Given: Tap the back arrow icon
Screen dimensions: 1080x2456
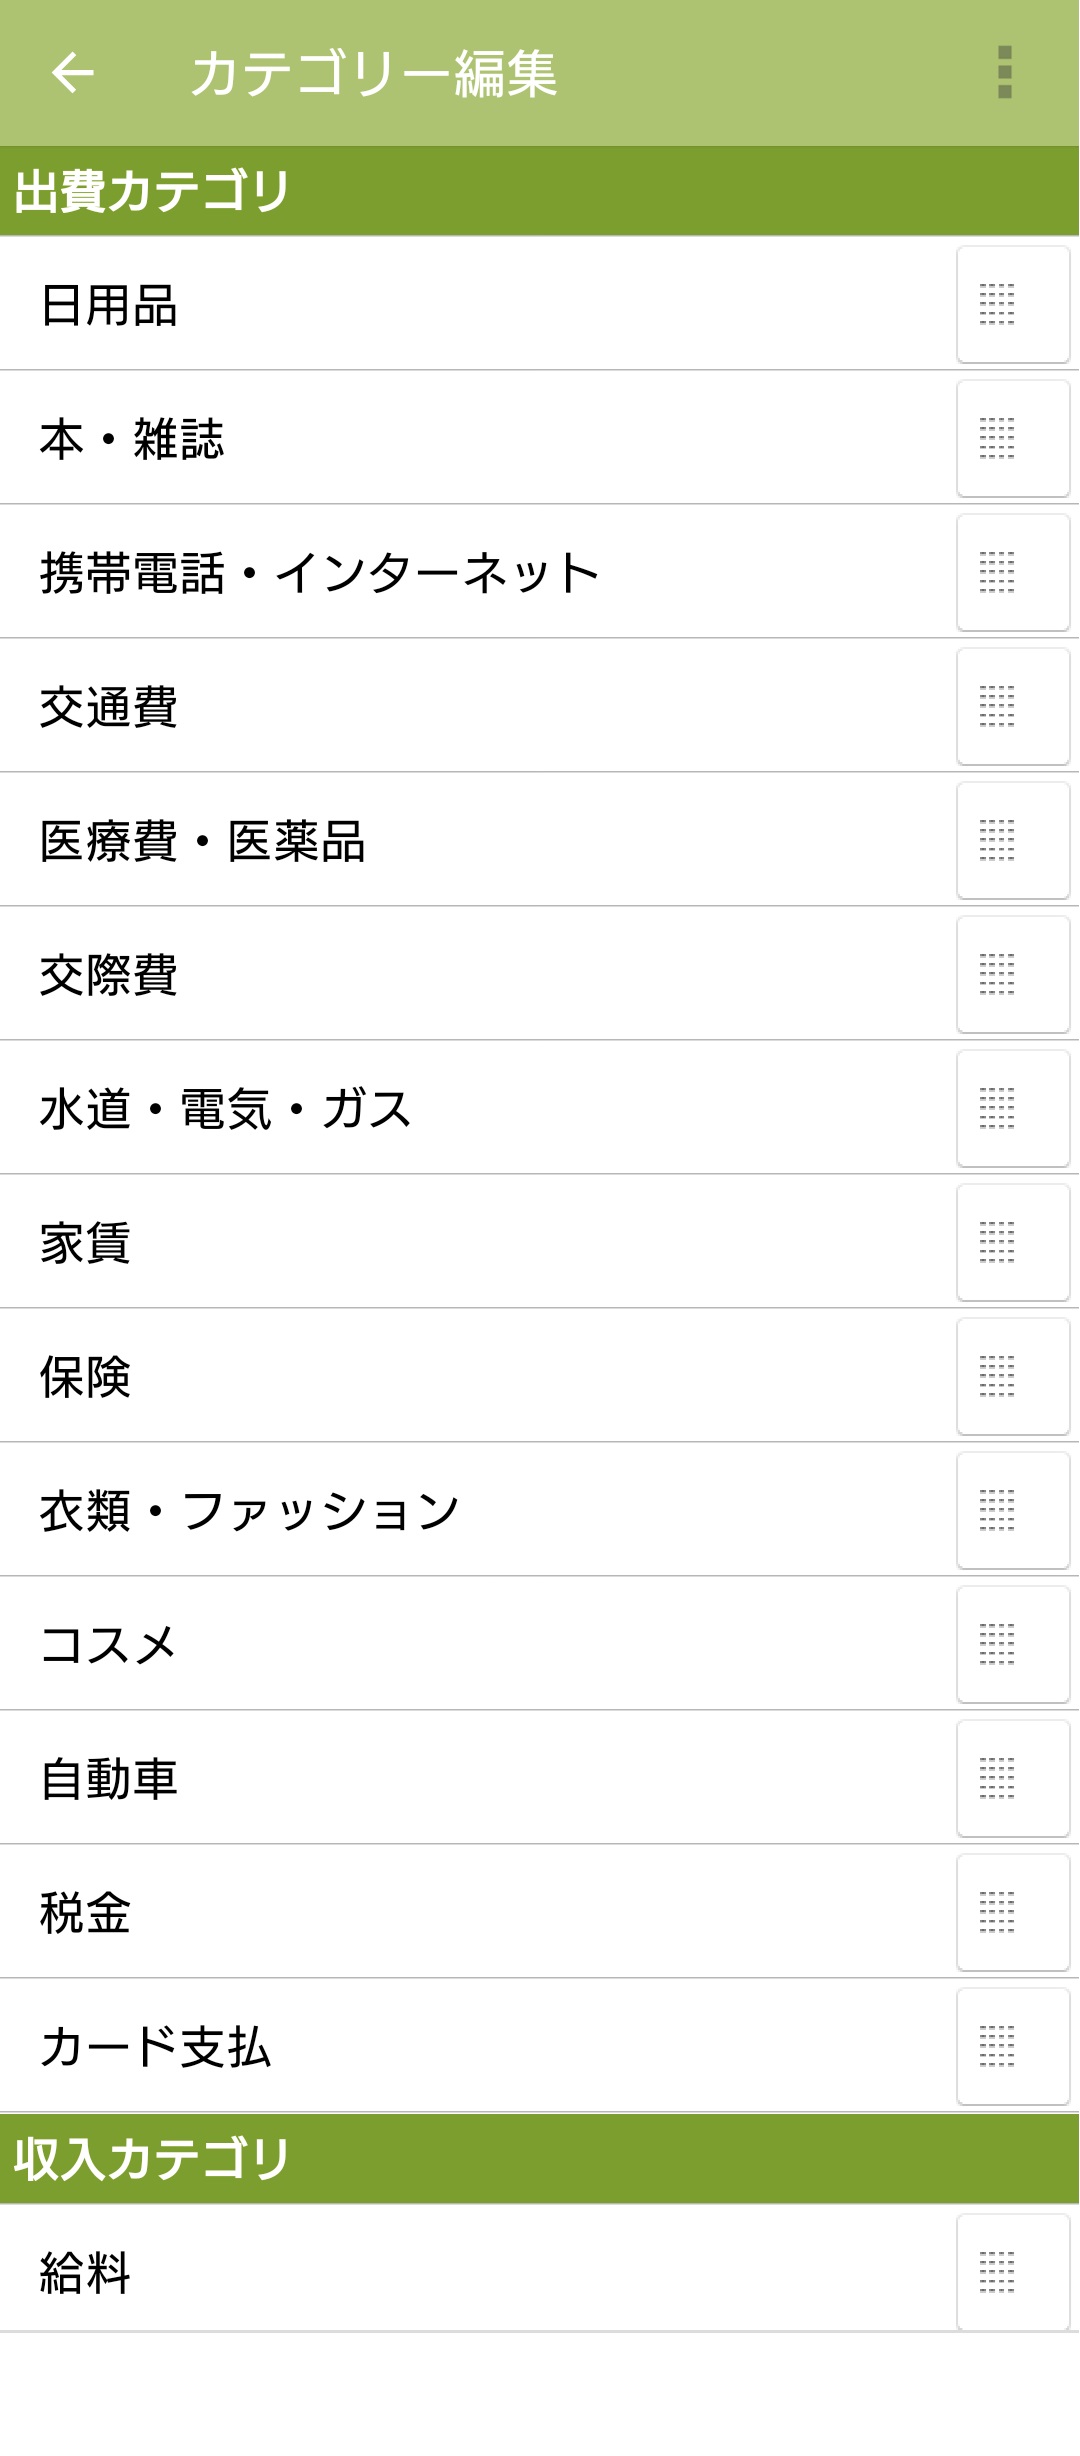Looking at the screenshot, I should pyautogui.click(x=72, y=73).
